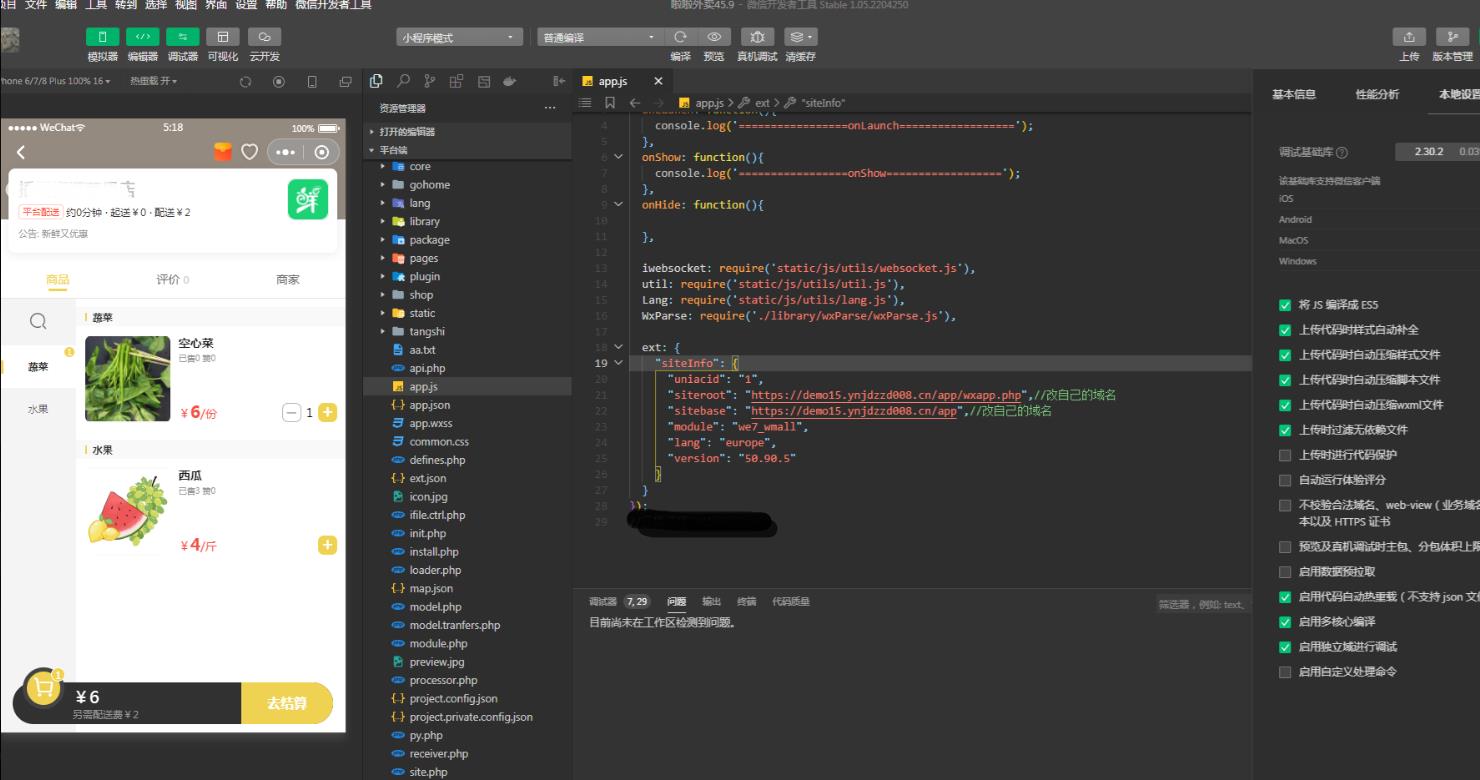Open the Visualization (可视化) tool
This screenshot has height=780, width=1480.
[223, 37]
